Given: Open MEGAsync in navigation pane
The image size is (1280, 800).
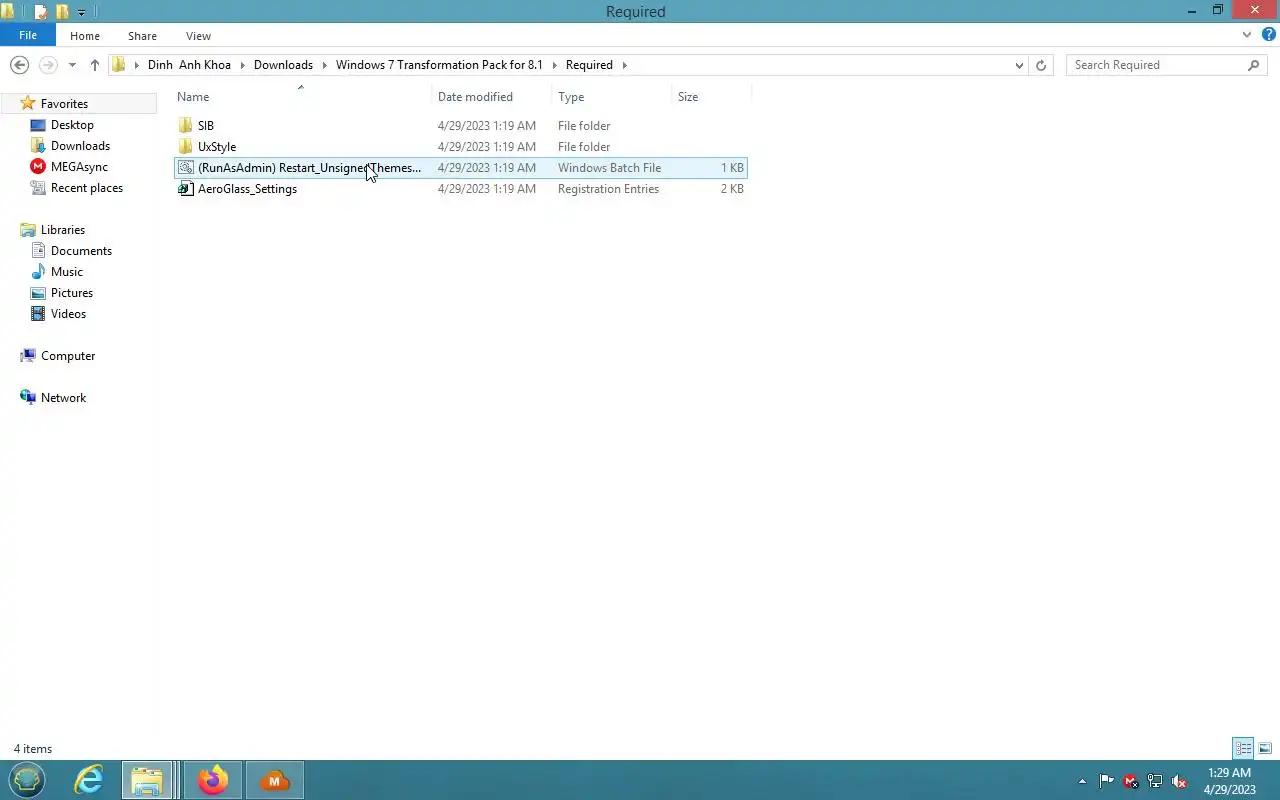Looking at the screenshot, I should click(79, 167).
